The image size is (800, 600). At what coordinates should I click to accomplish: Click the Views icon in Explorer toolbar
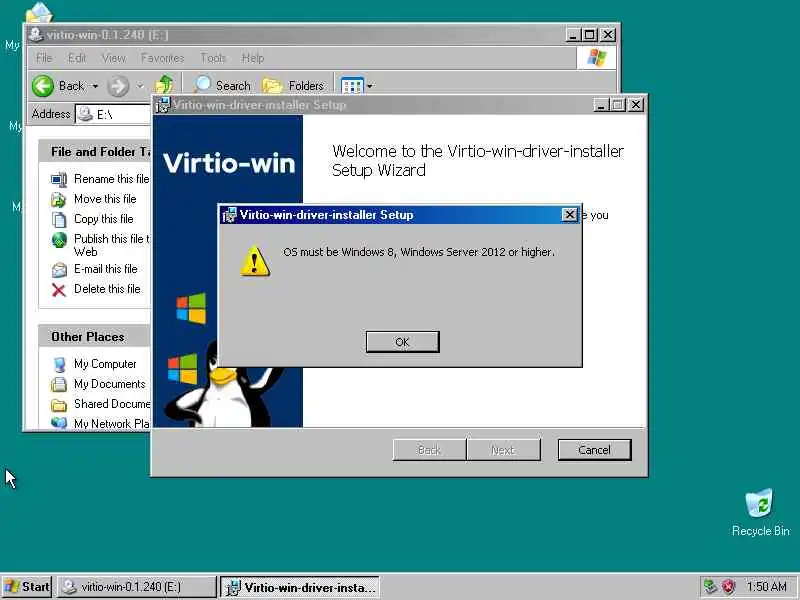pos(352,86)
